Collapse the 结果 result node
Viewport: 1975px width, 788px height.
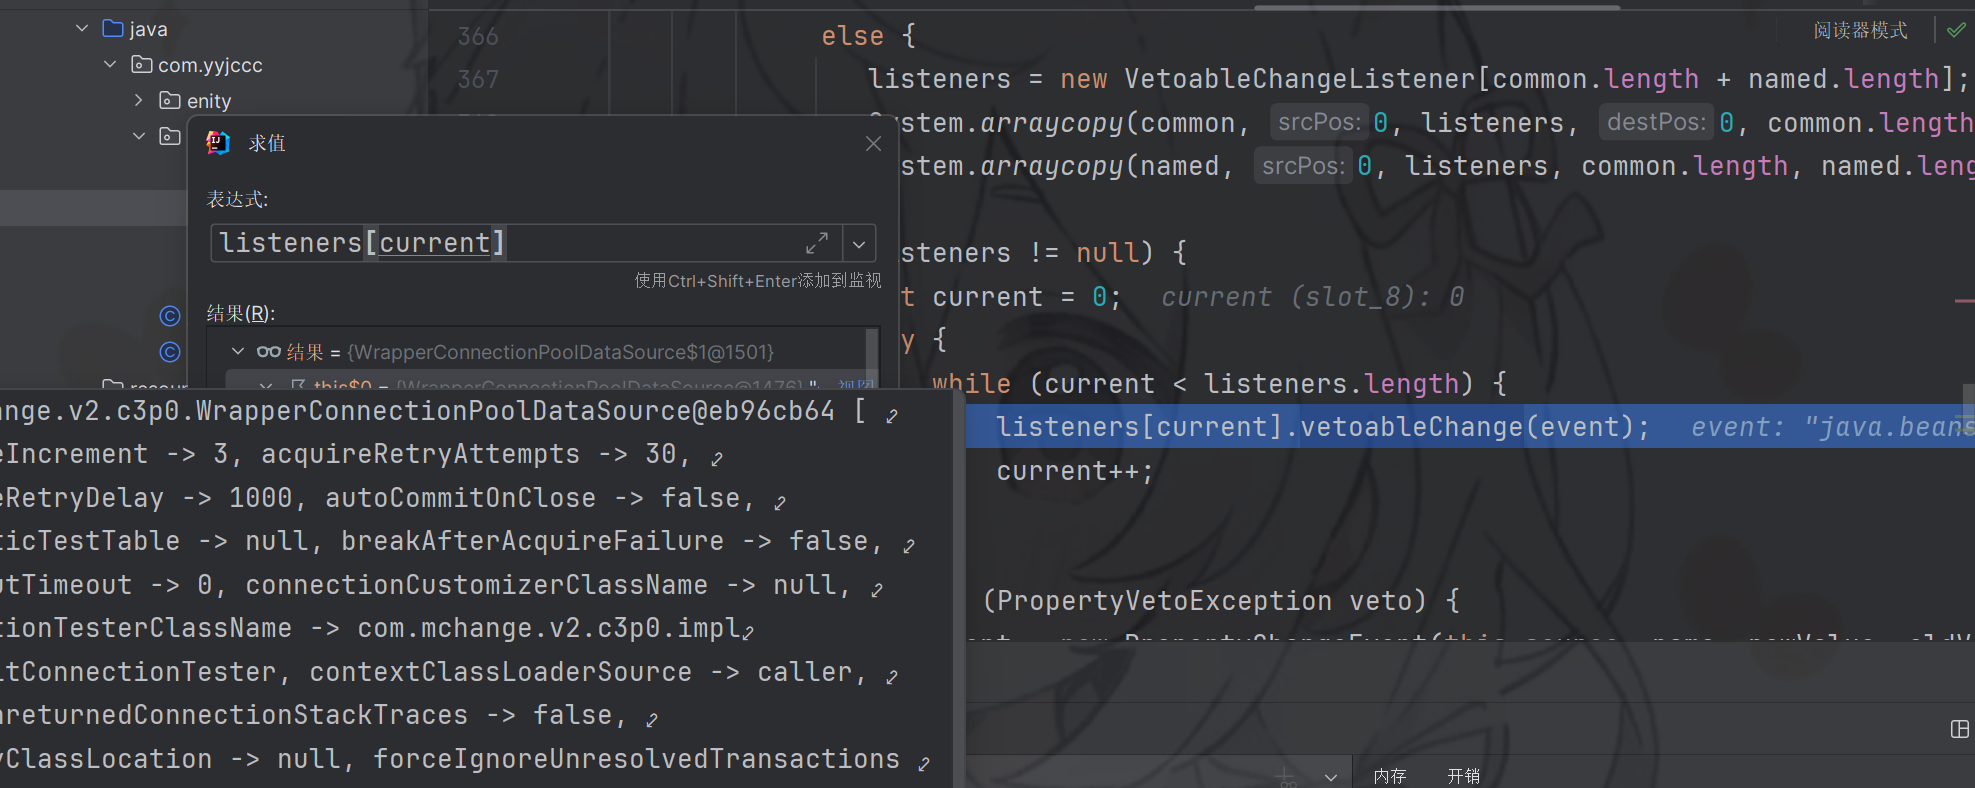(x=238, y=351)
